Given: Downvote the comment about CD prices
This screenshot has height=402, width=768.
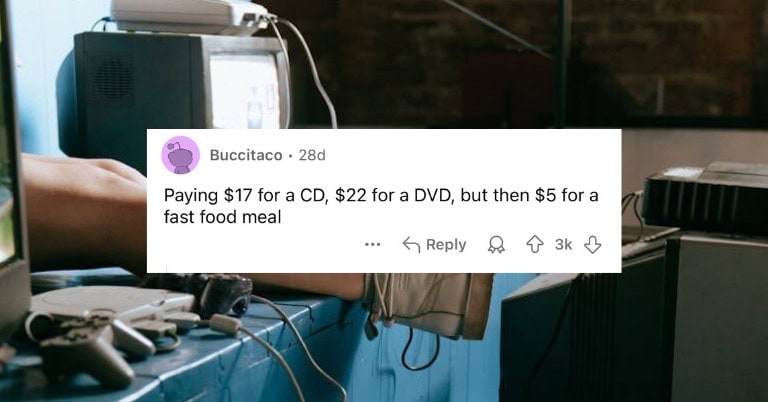Looking at the screenshot, I should coord(593,244).
